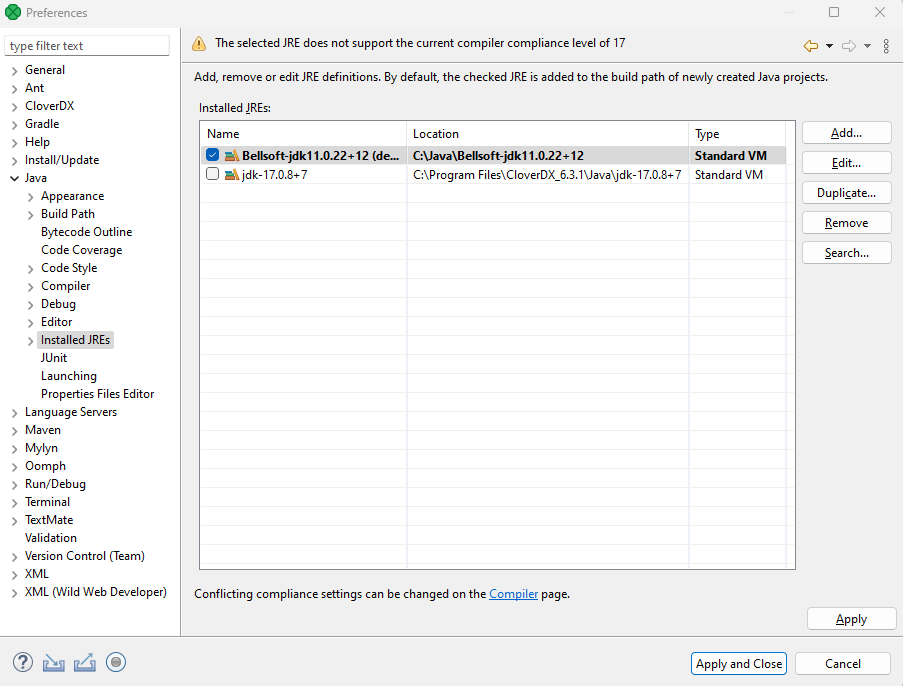The width and height of the screenshot is (903, 686).
Task: Open Help from the bottom-left question mark icon
Action: click(x=22, y=661)
